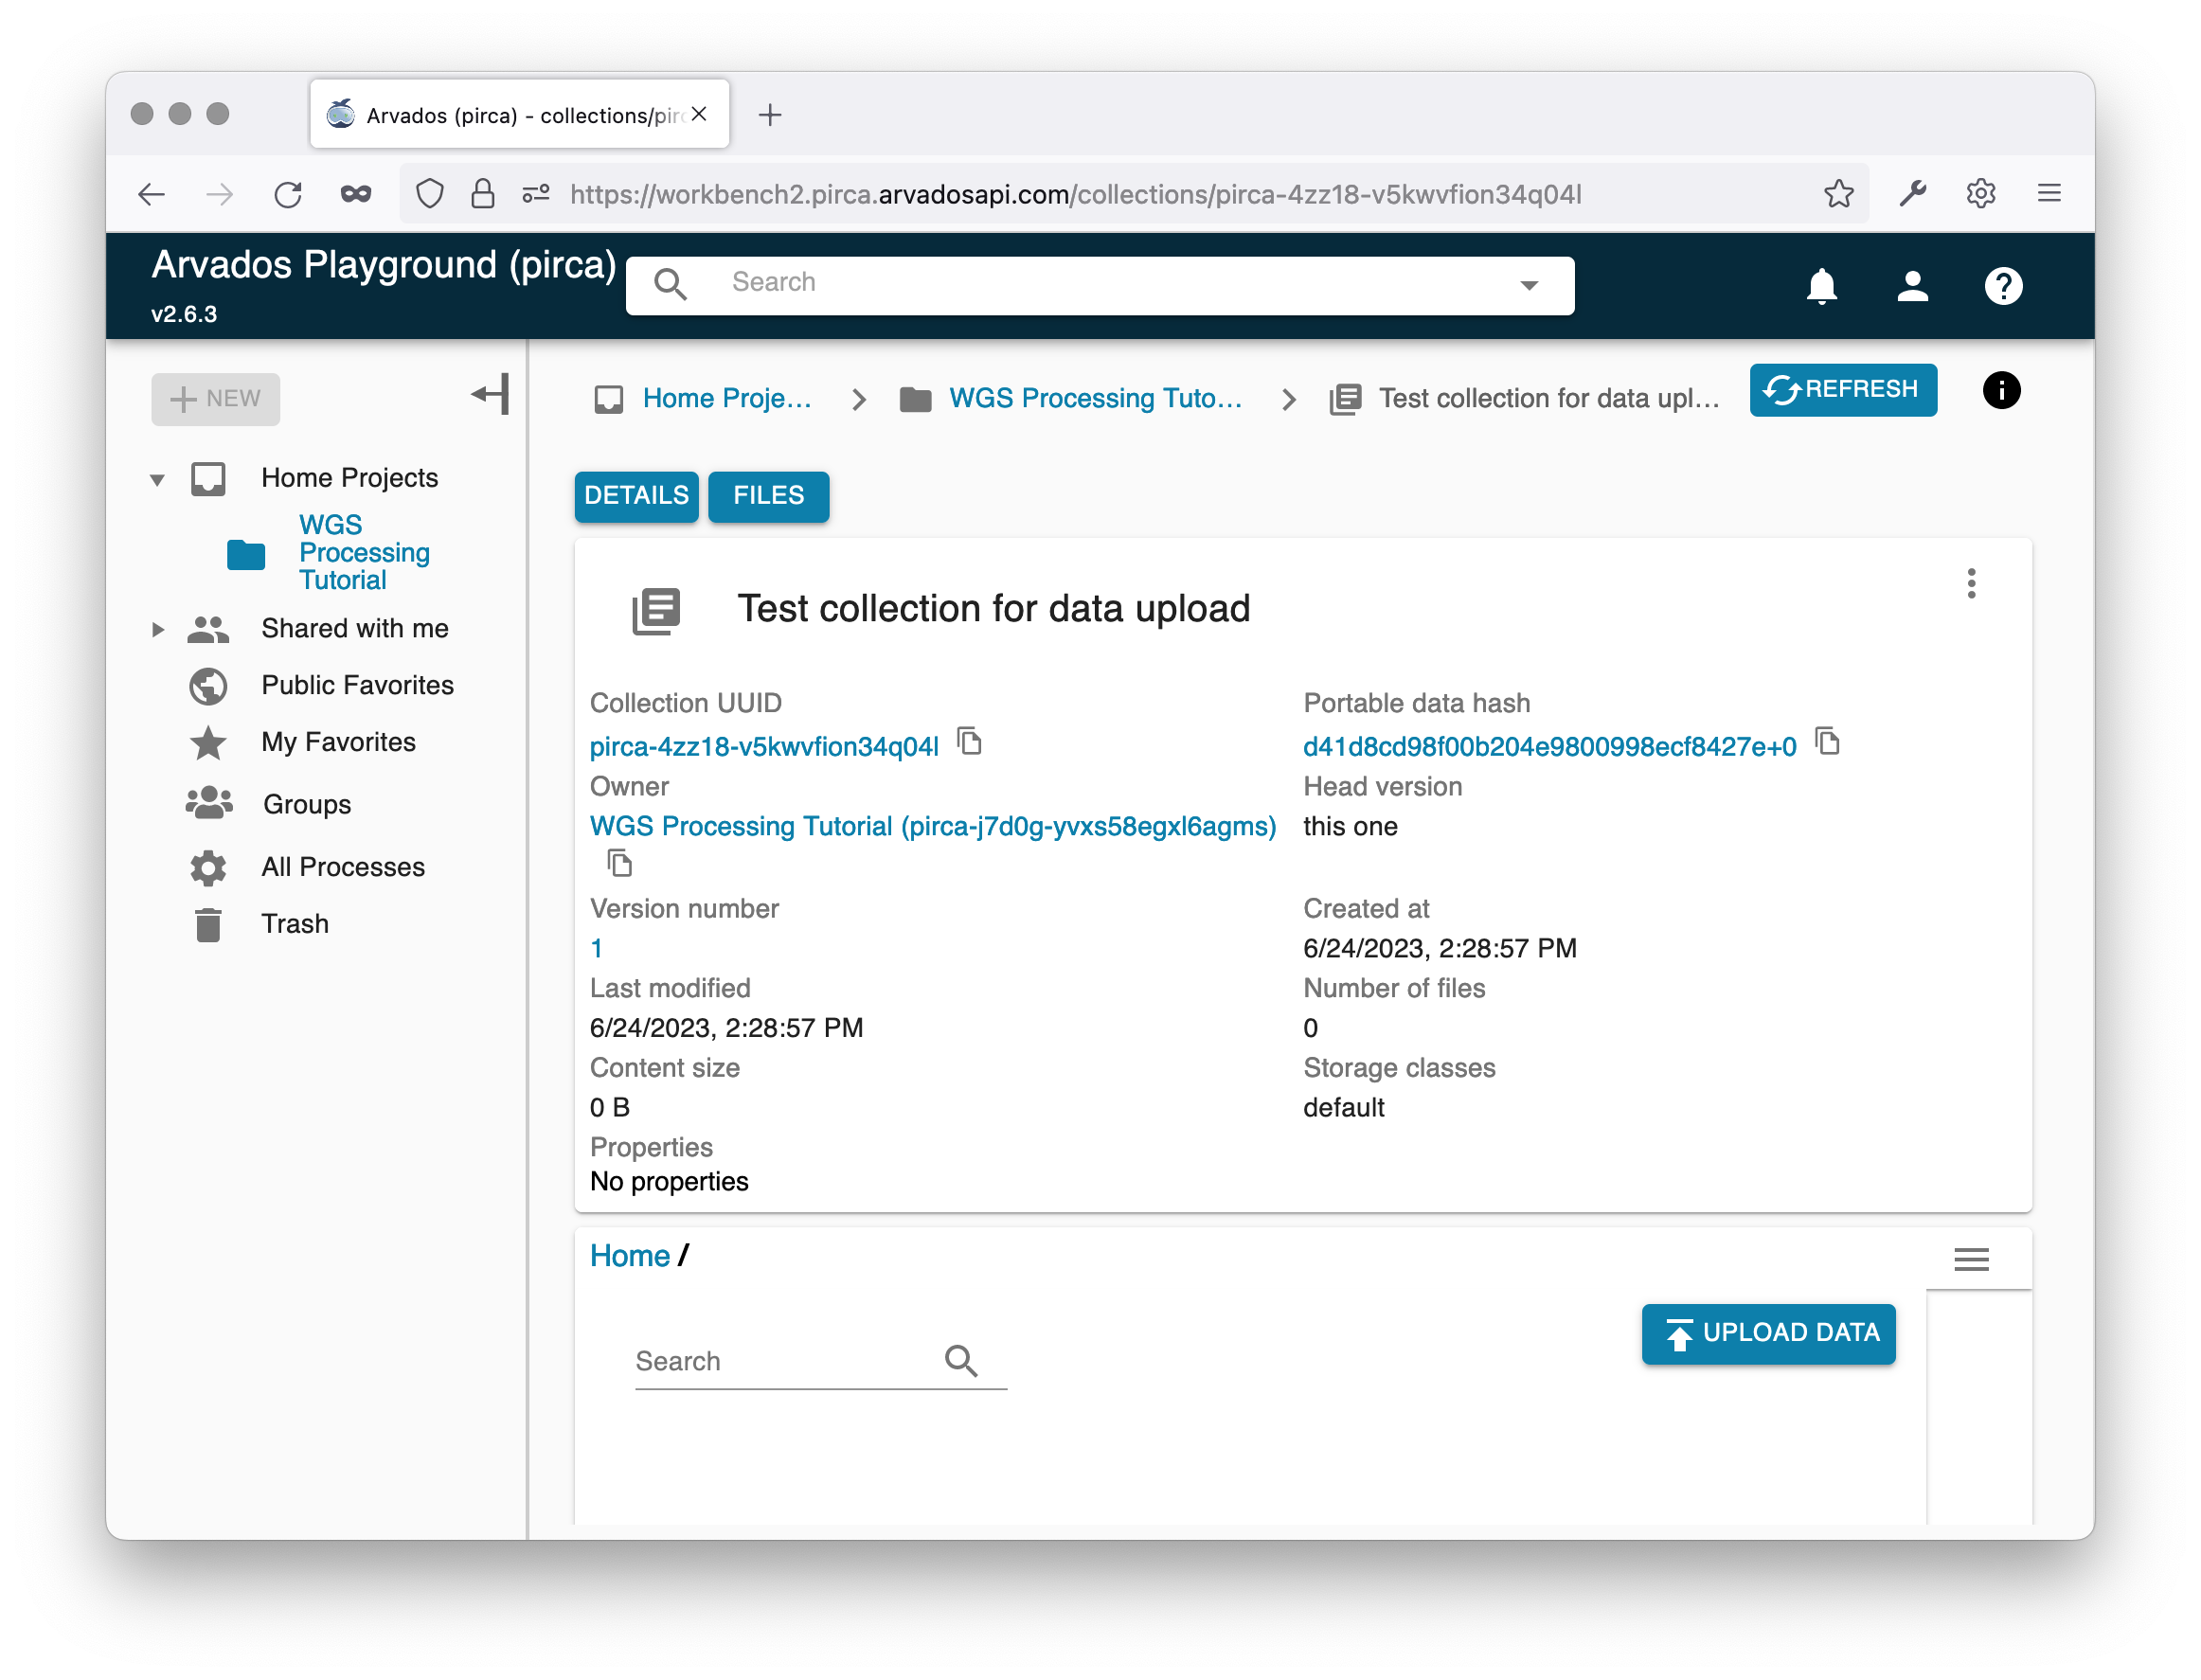
Task: Open the Trash
Action: click(295, 924)
